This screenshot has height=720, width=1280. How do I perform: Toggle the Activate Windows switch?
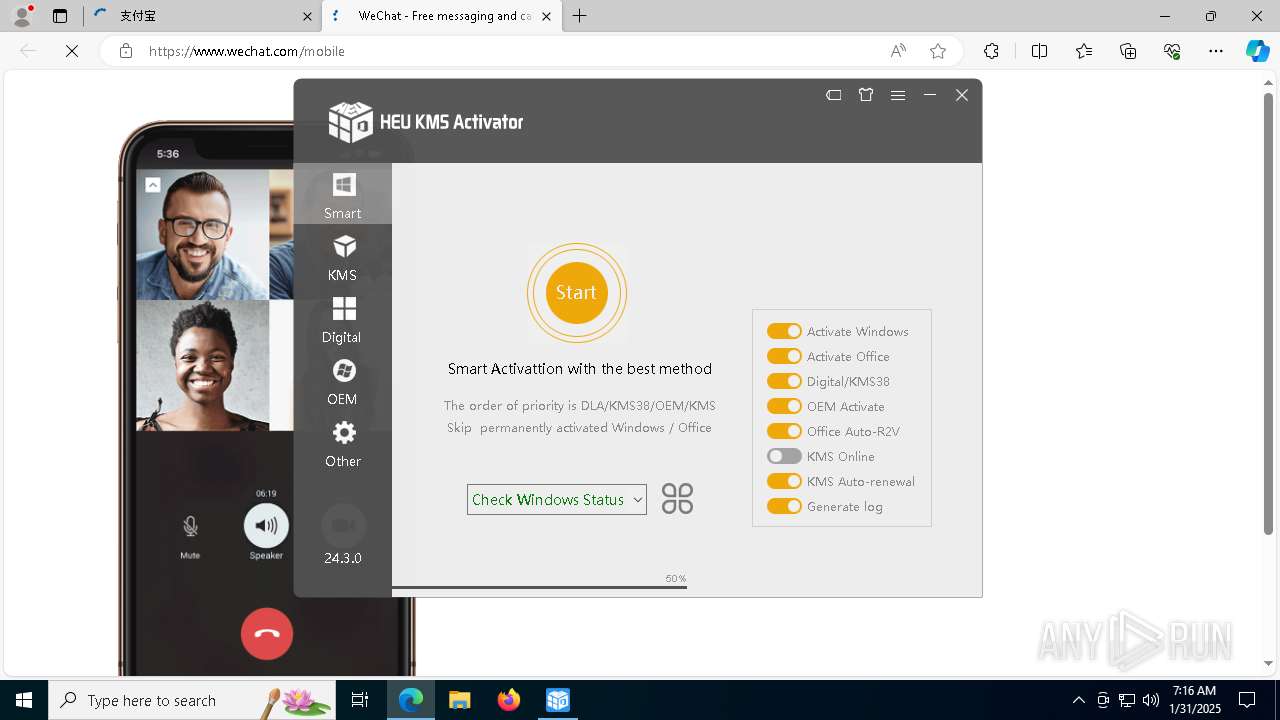[x=784, y=331]
